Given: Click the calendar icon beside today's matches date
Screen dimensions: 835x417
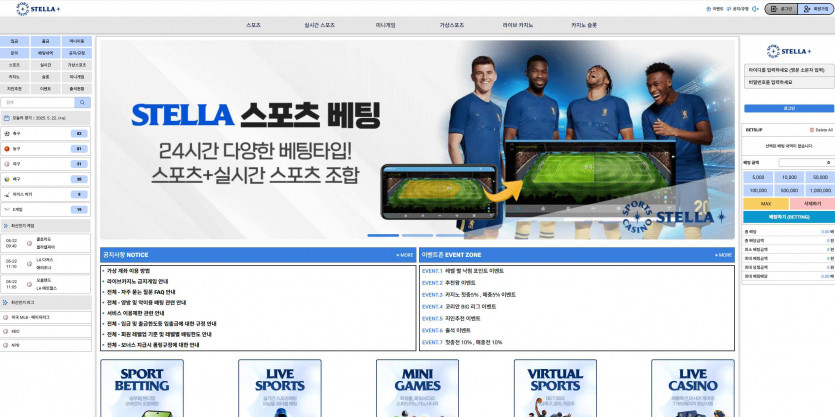Looking at the screenshot, I should point(6,118).
